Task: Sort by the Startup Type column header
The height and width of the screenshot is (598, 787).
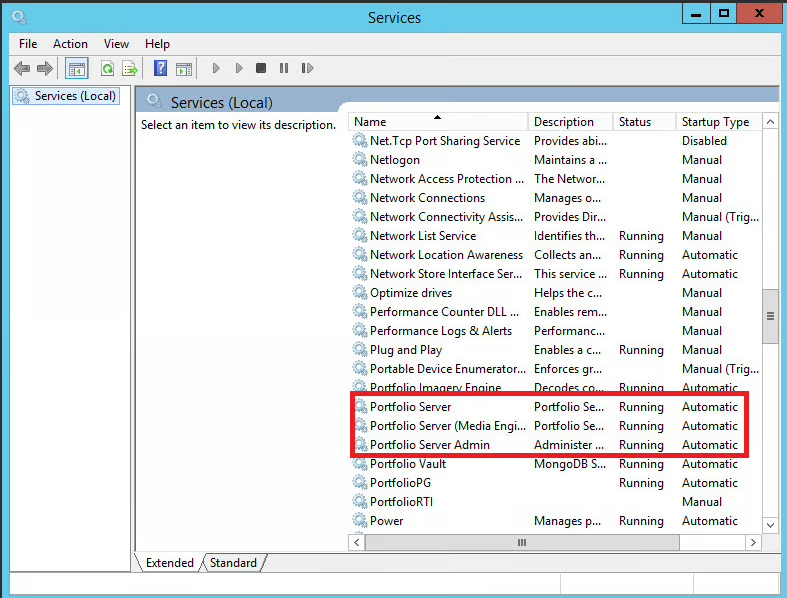Action: coord(718,122)
